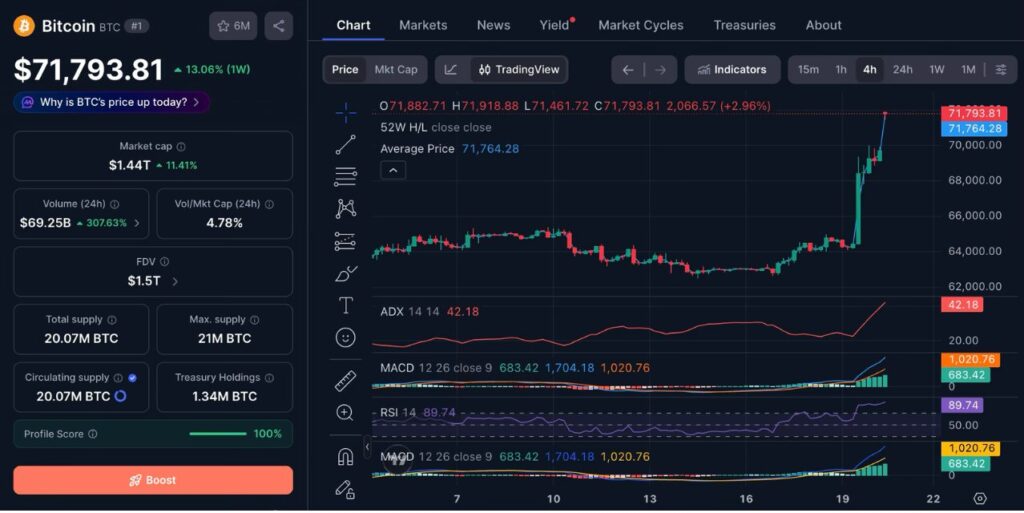Open the Indicators button
Screen dimensions: 1024x513
[x=732, y=70]
